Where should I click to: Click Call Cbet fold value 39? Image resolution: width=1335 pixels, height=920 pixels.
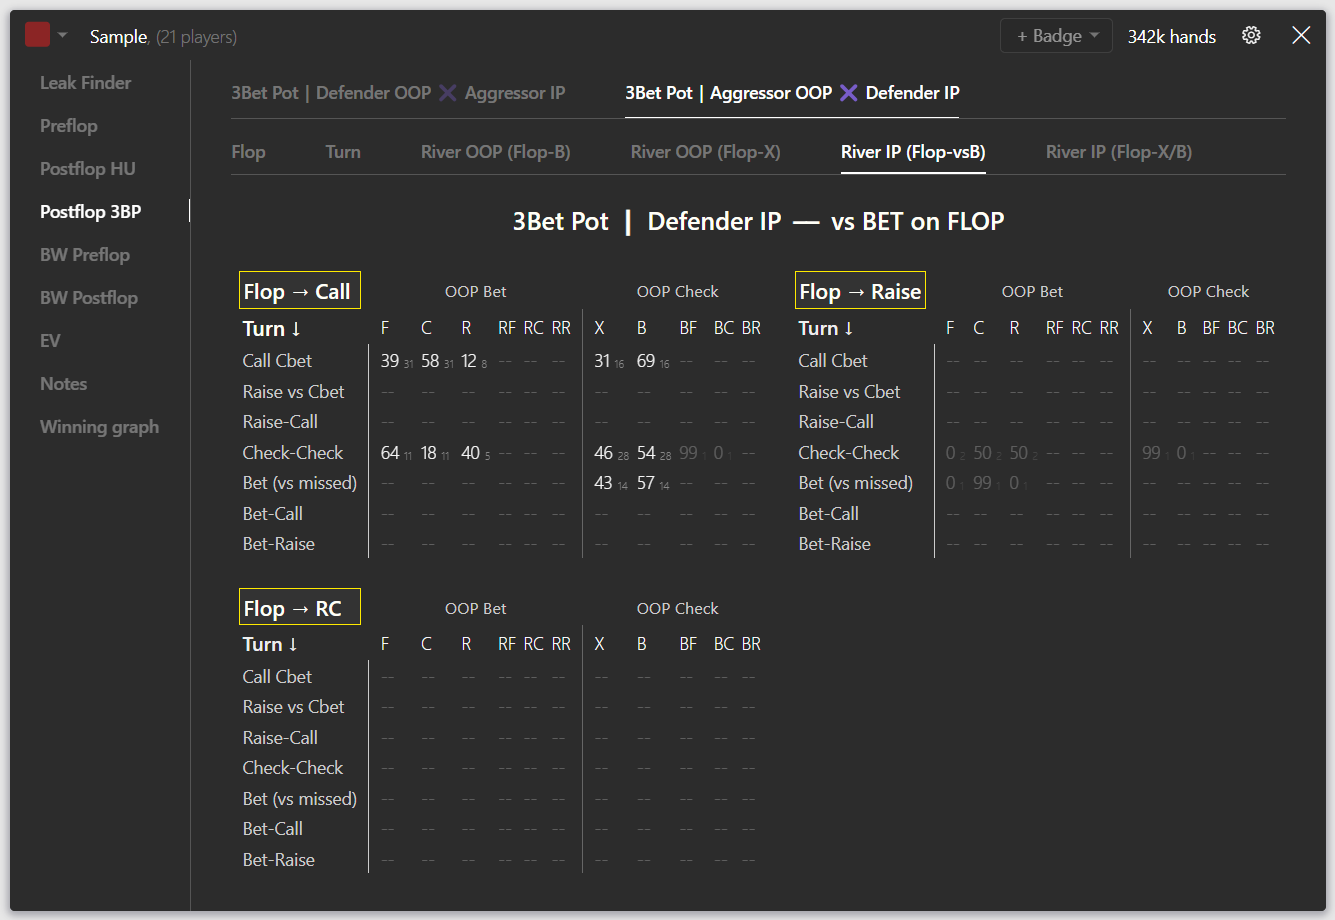(390, 361)
